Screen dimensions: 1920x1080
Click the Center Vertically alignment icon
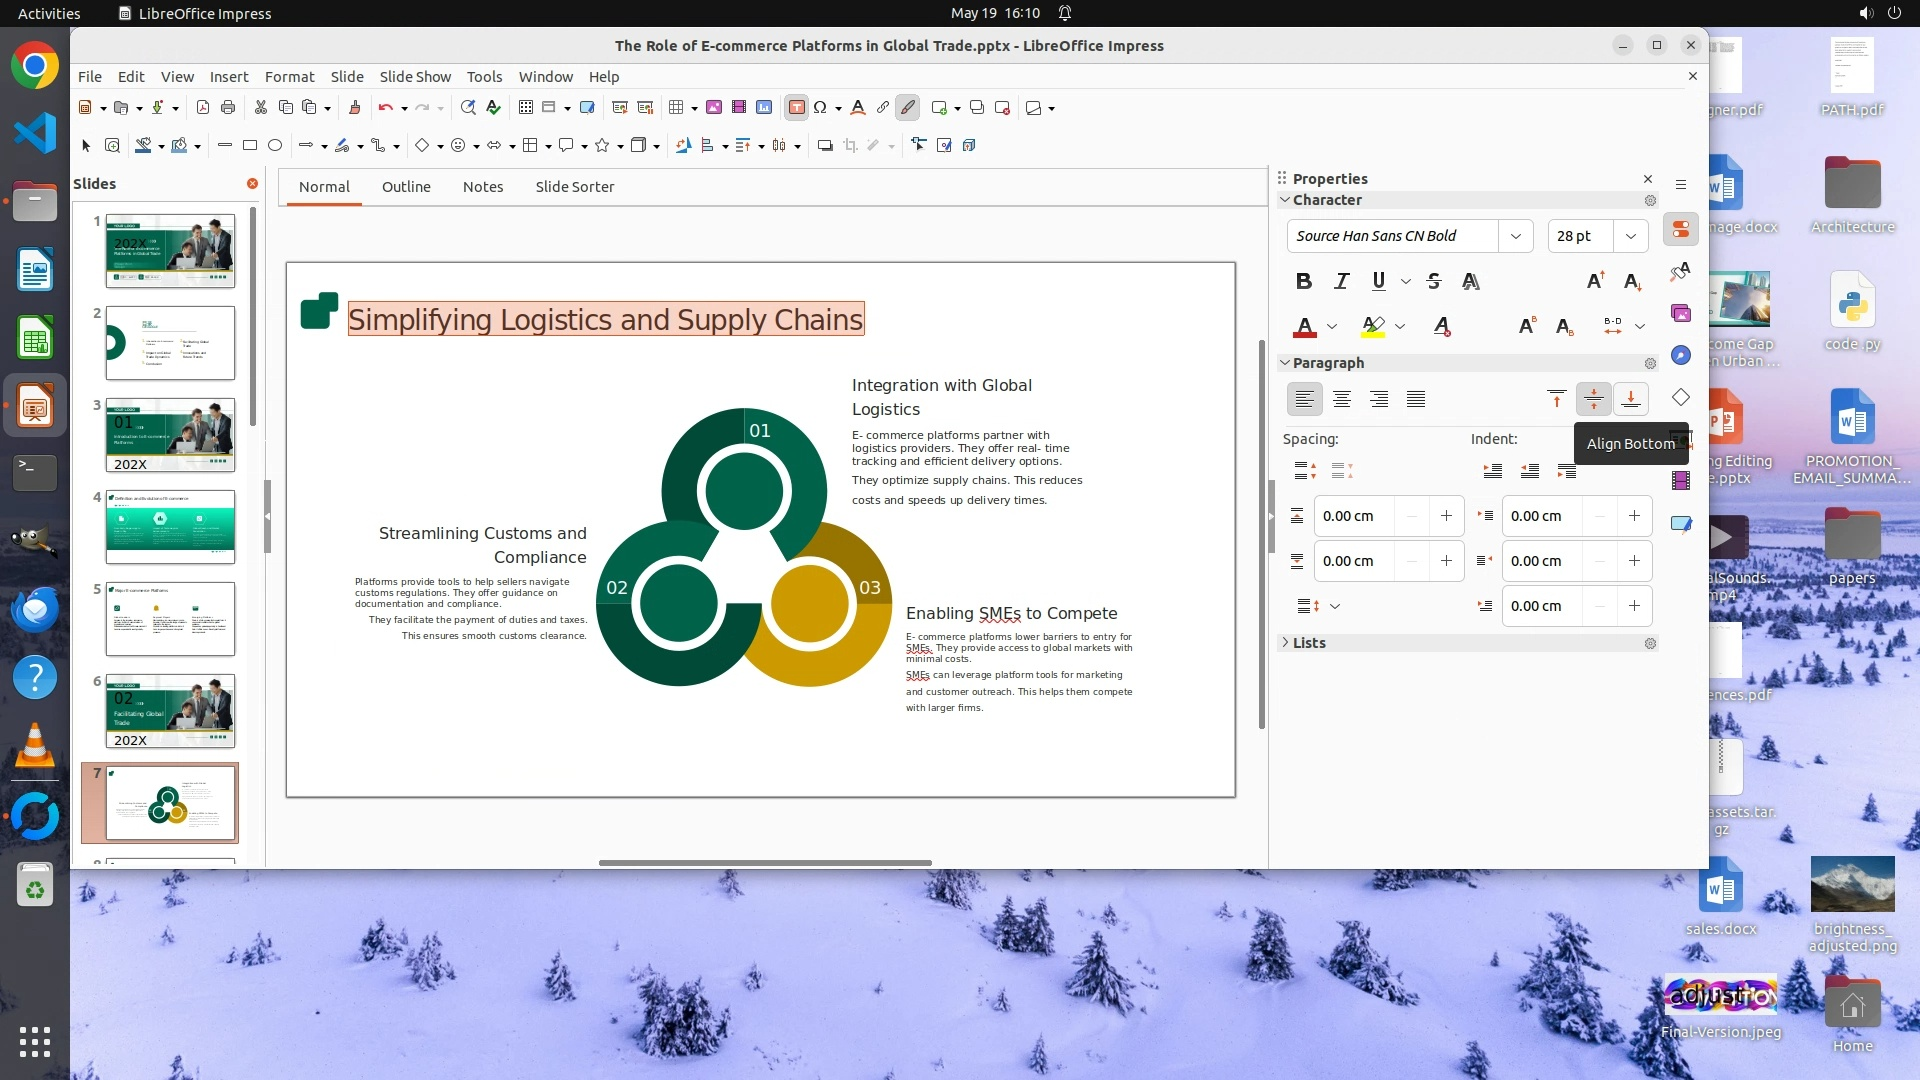1593,399
